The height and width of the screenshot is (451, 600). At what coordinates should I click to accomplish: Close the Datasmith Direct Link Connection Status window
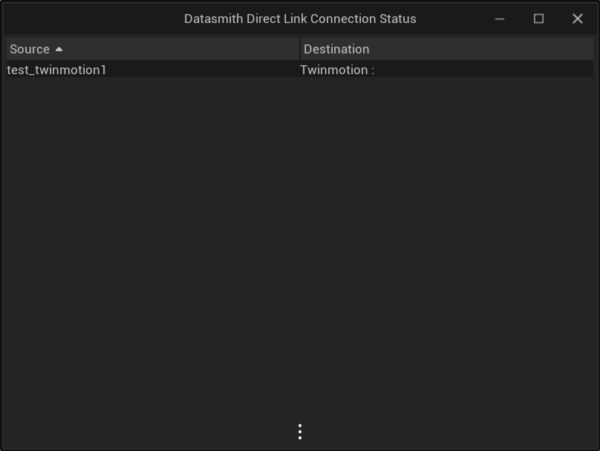(x=577, y=19)
